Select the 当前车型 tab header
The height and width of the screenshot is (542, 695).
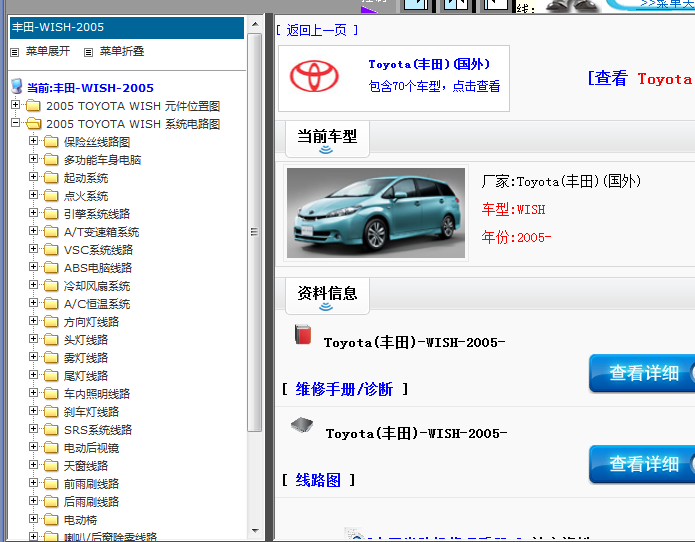coord(327,139)
